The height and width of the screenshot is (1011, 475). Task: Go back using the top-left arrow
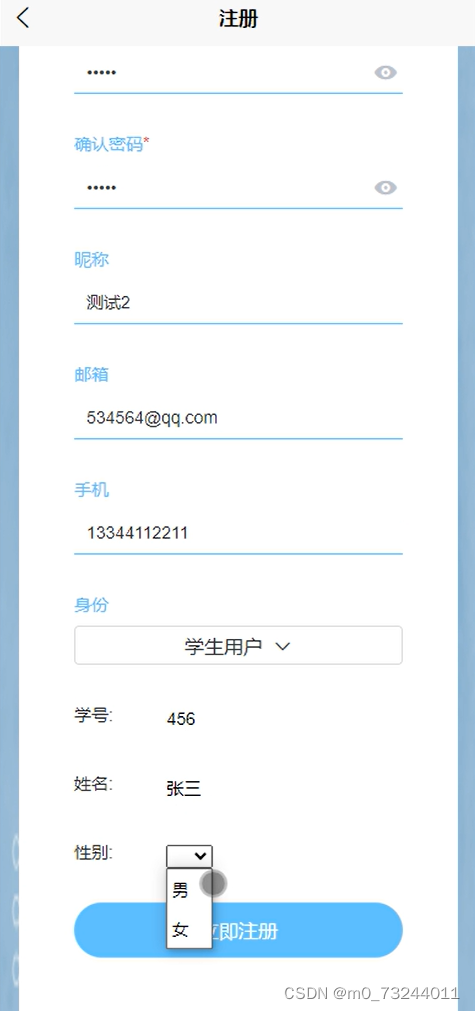[23, 18]
